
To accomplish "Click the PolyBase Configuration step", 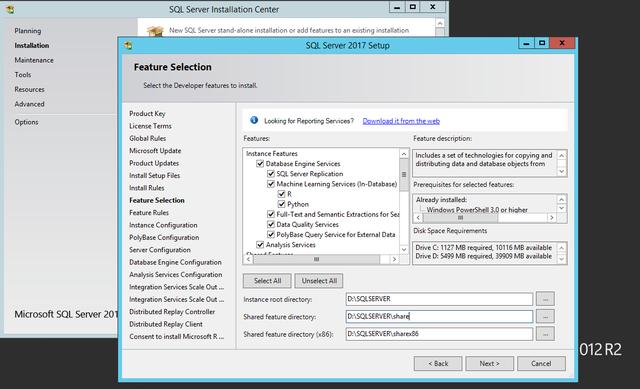I will tap(164, 238).
